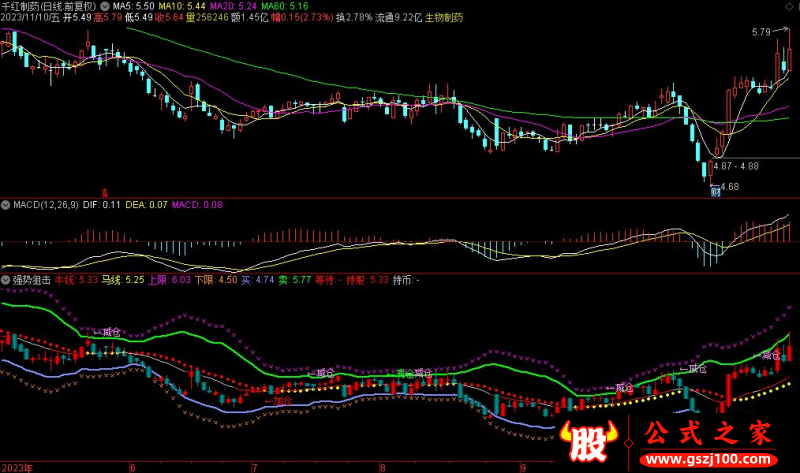
Task: Click the DIF: 0.11 value
Action: click(x=102, y=205)
